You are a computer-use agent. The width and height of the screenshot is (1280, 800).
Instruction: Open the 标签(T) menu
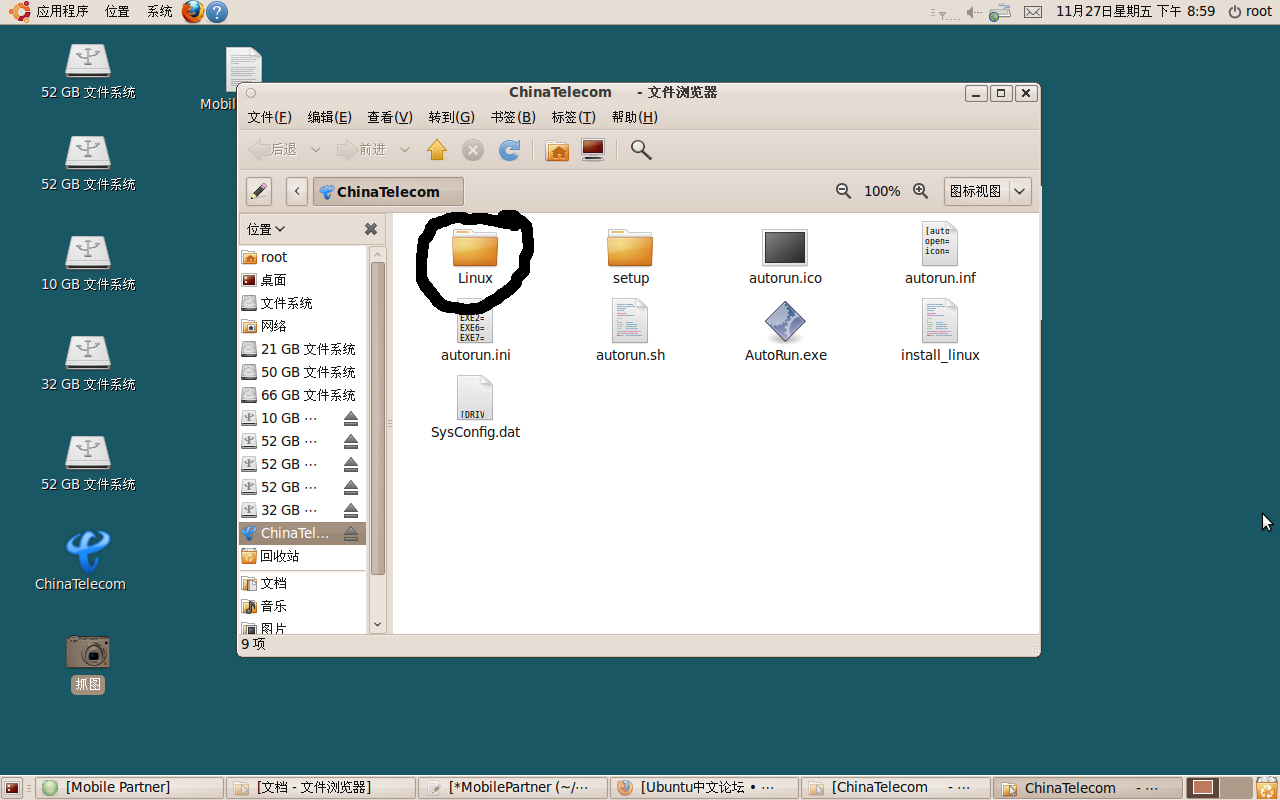pos(573,117)
